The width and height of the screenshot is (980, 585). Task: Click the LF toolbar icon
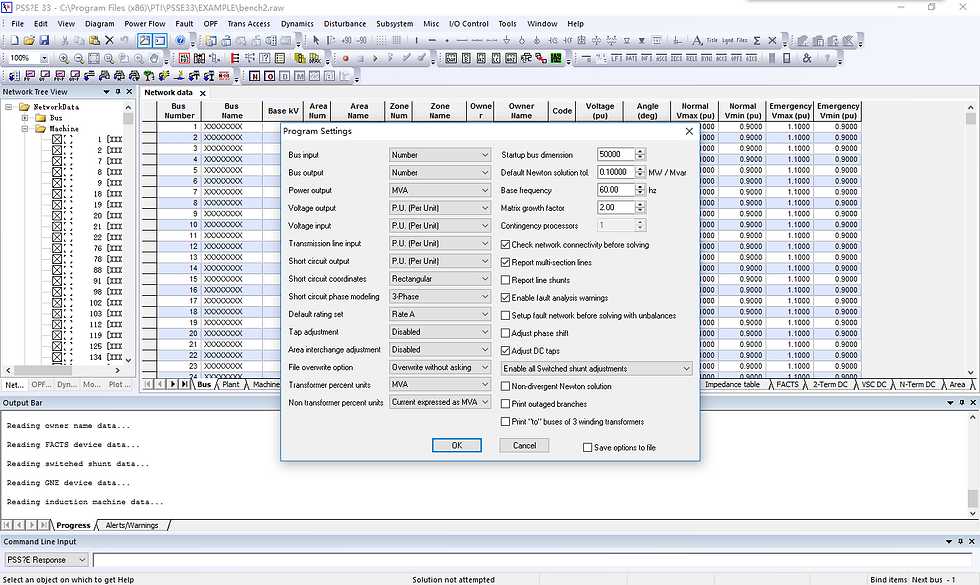click(x=616, y=59)
